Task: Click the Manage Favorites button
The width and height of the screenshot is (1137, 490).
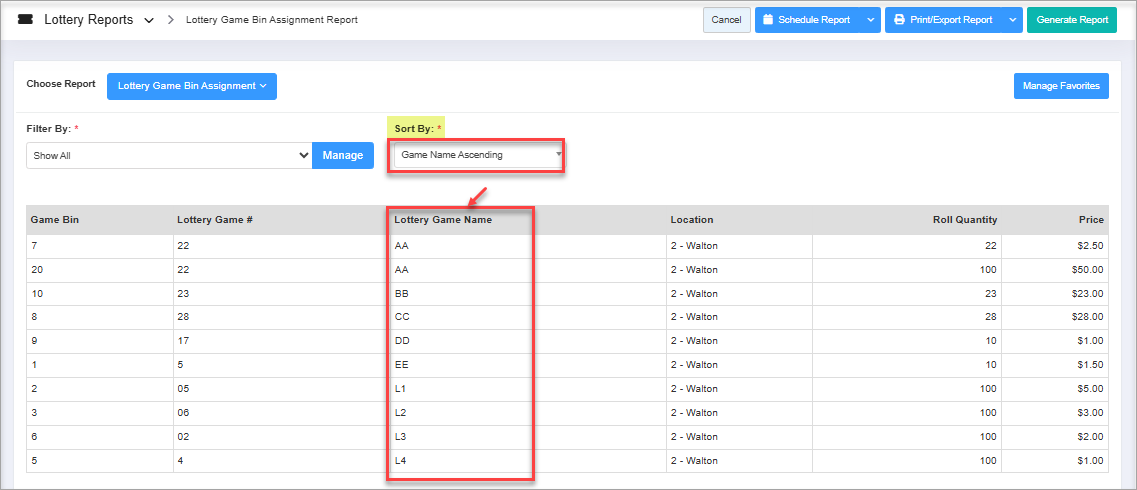Action: (1061, 86)
